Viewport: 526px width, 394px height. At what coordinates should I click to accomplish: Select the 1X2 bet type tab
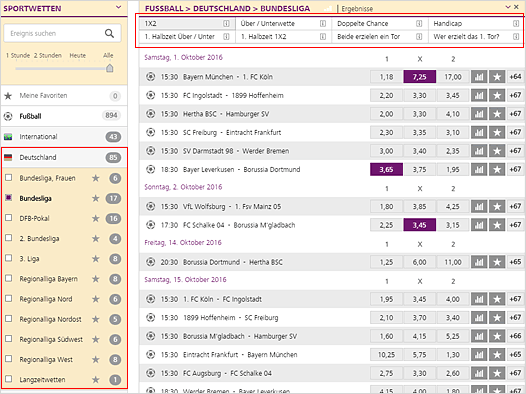pos(187,23)
